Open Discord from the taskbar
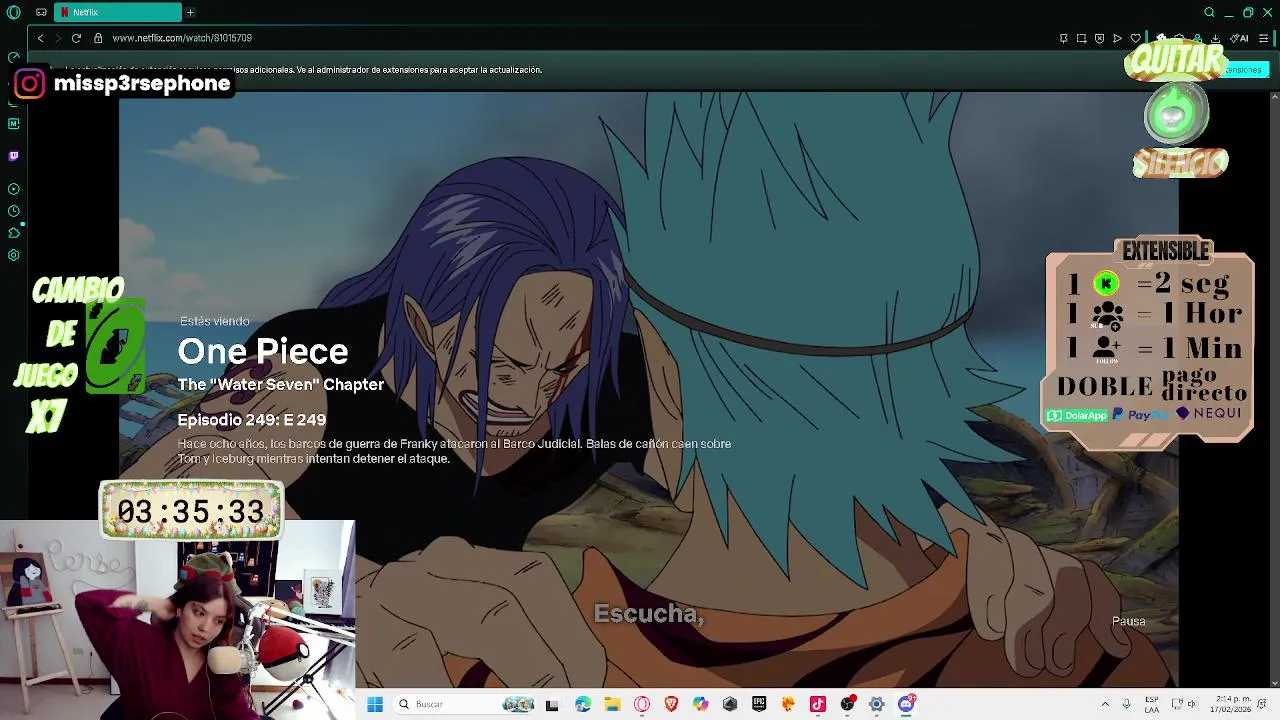1280x720 pixels. tap(906, 704)
